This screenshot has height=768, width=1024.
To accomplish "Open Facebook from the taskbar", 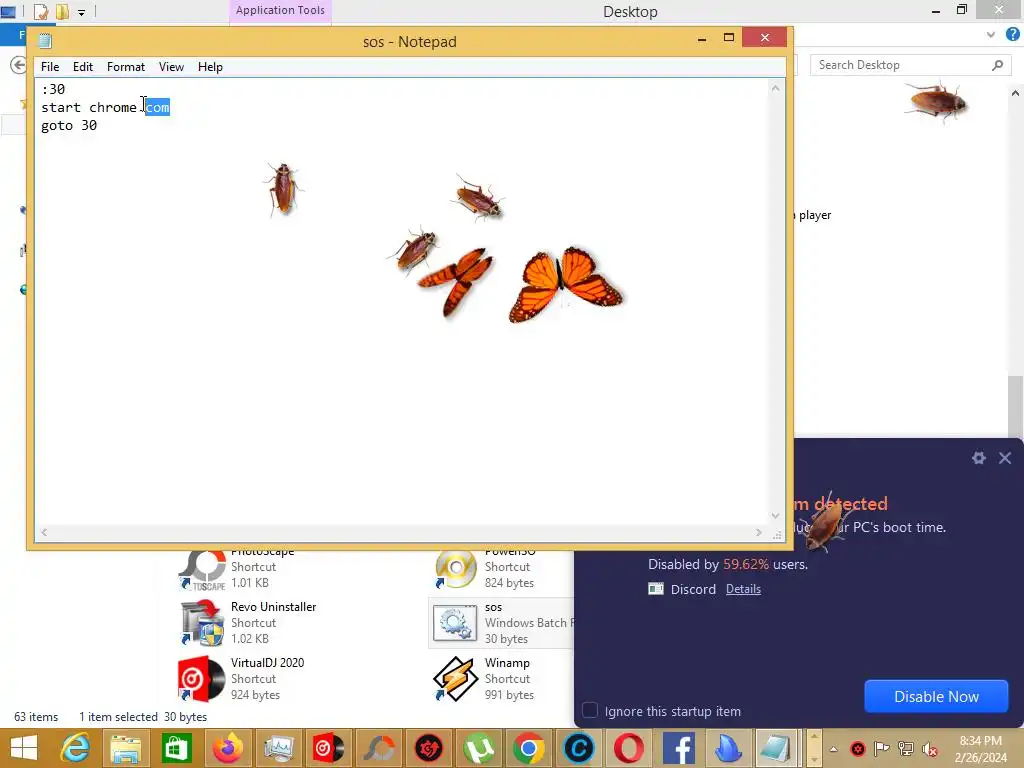I will point(679,748).
